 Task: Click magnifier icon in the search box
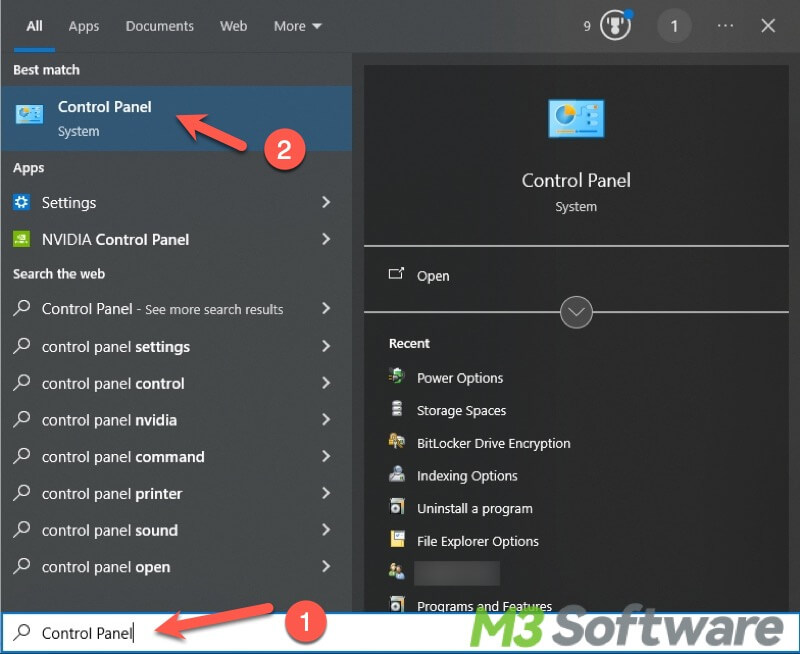pyautogui.click(x=22, y=633)
